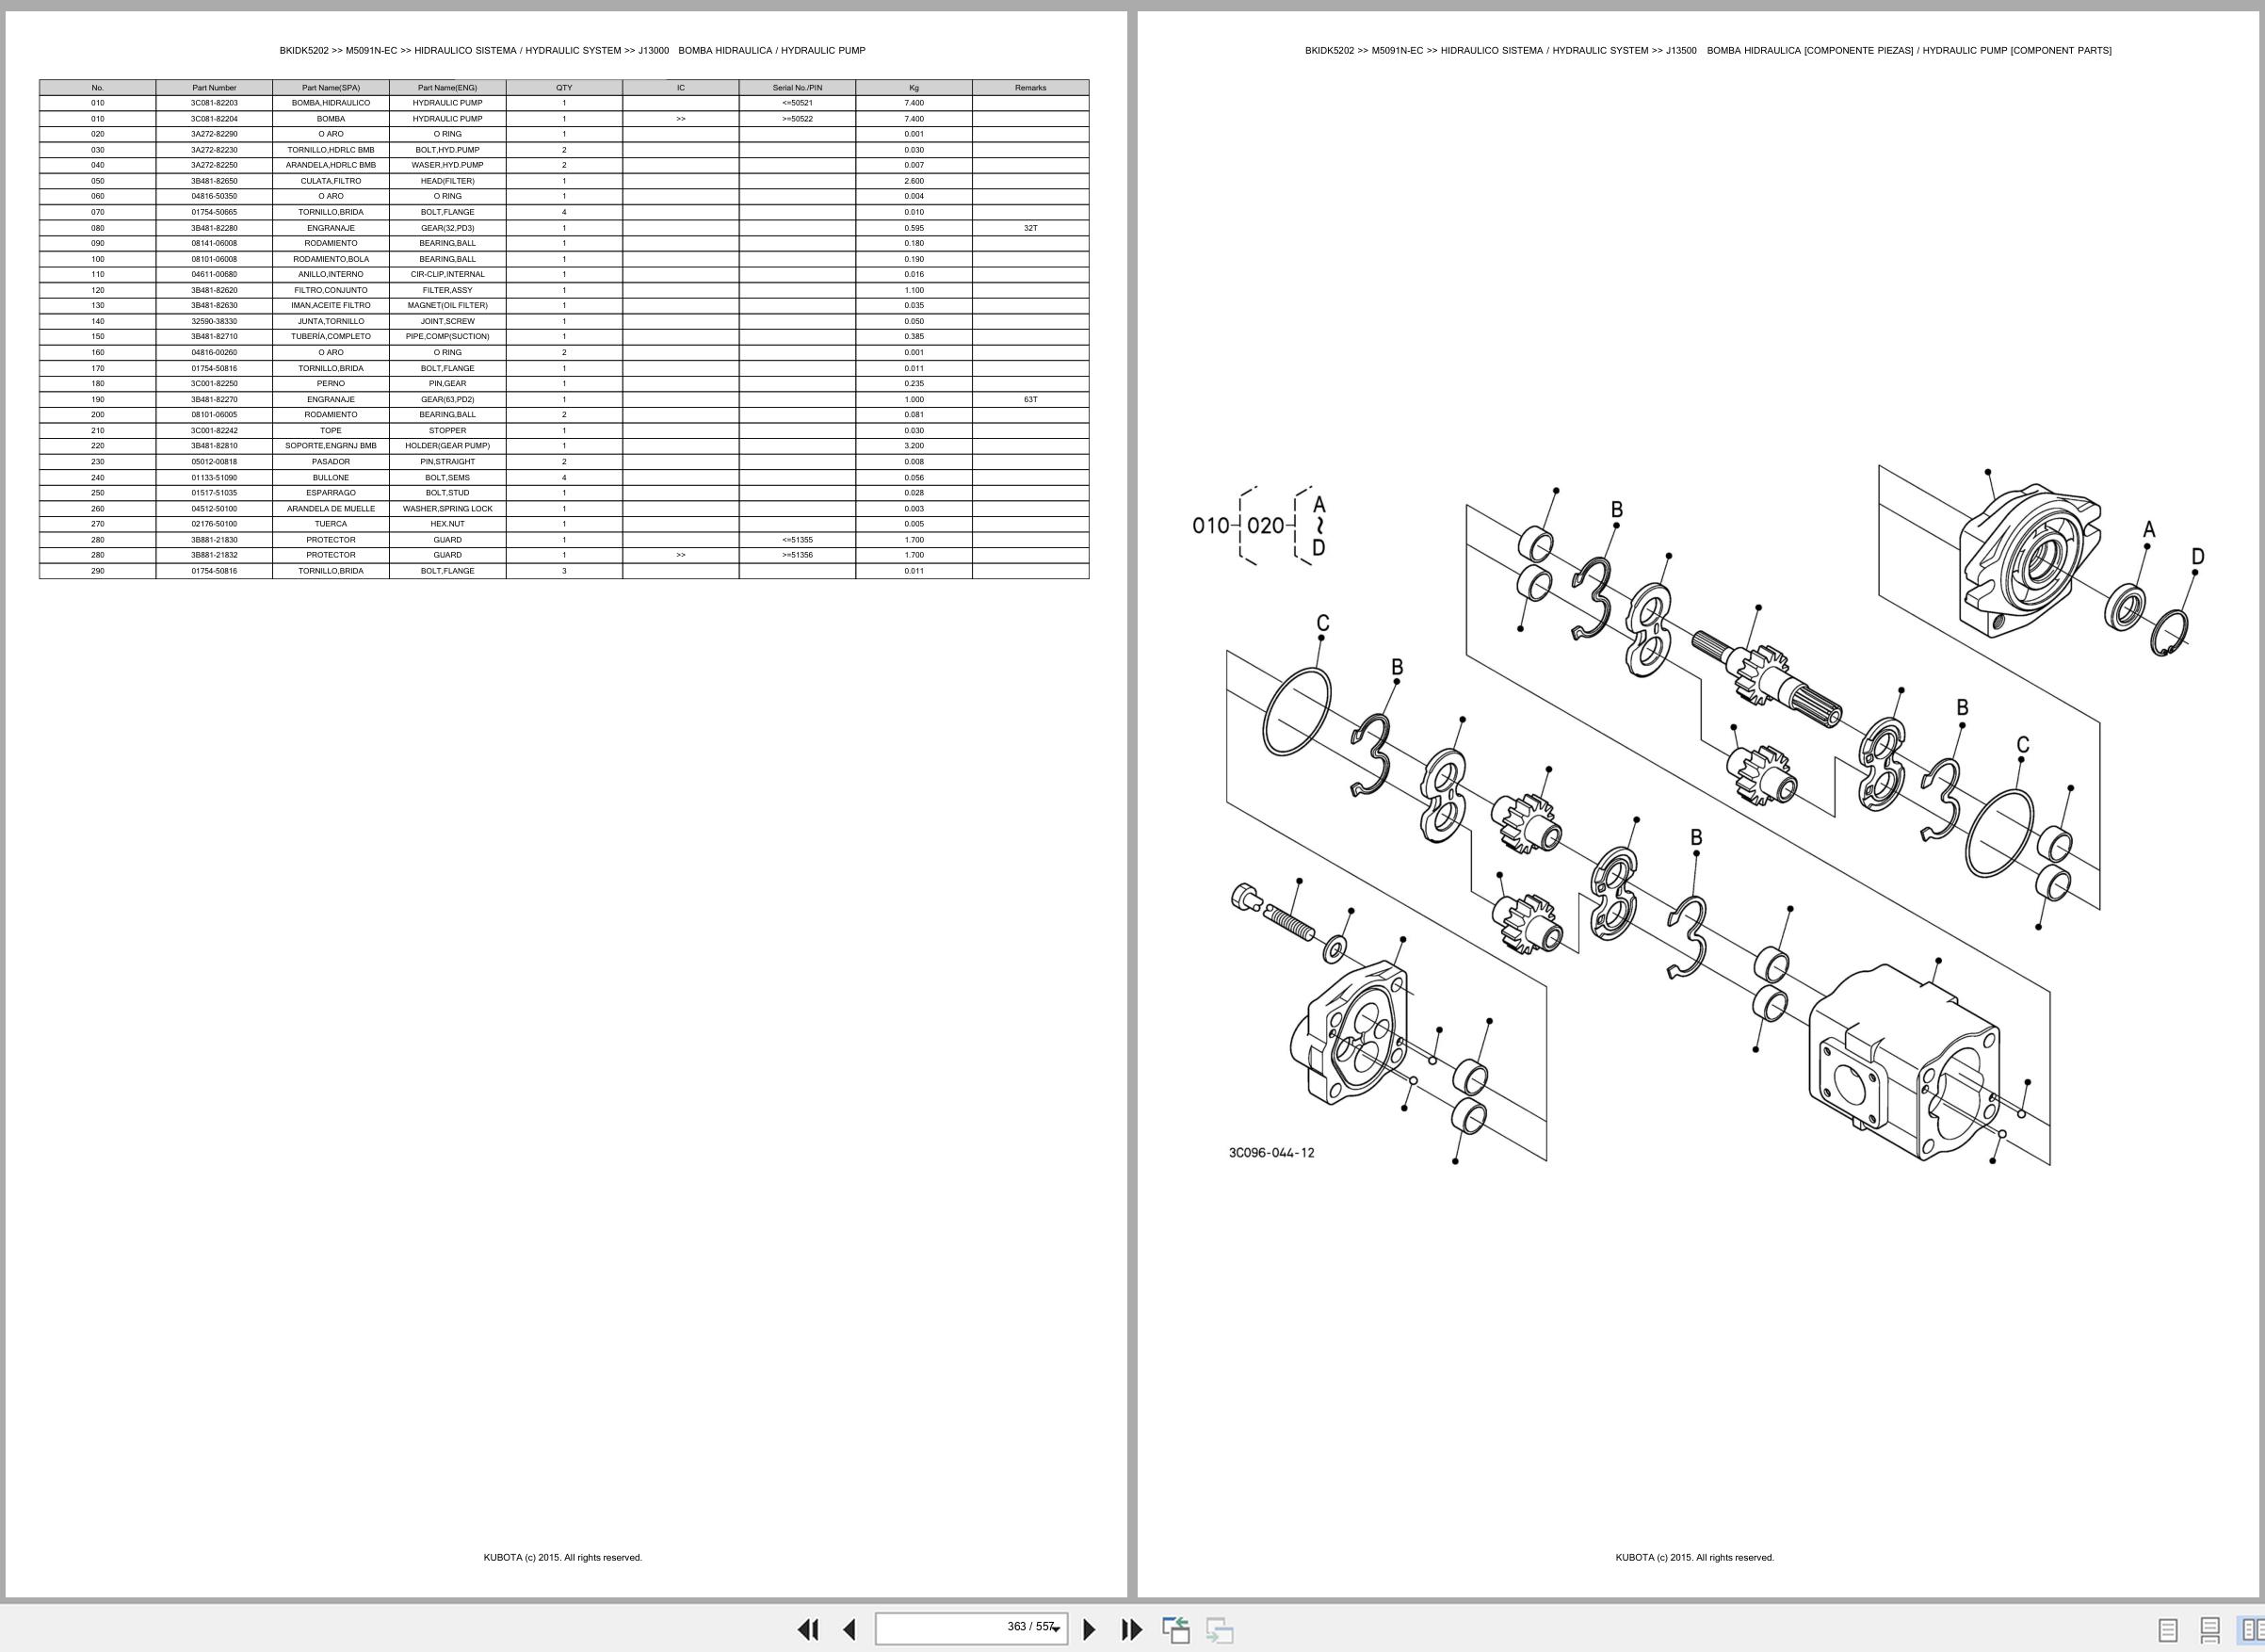Click the Serial No./PIN column header
Screen dimensions: 2265x1652
797,88
